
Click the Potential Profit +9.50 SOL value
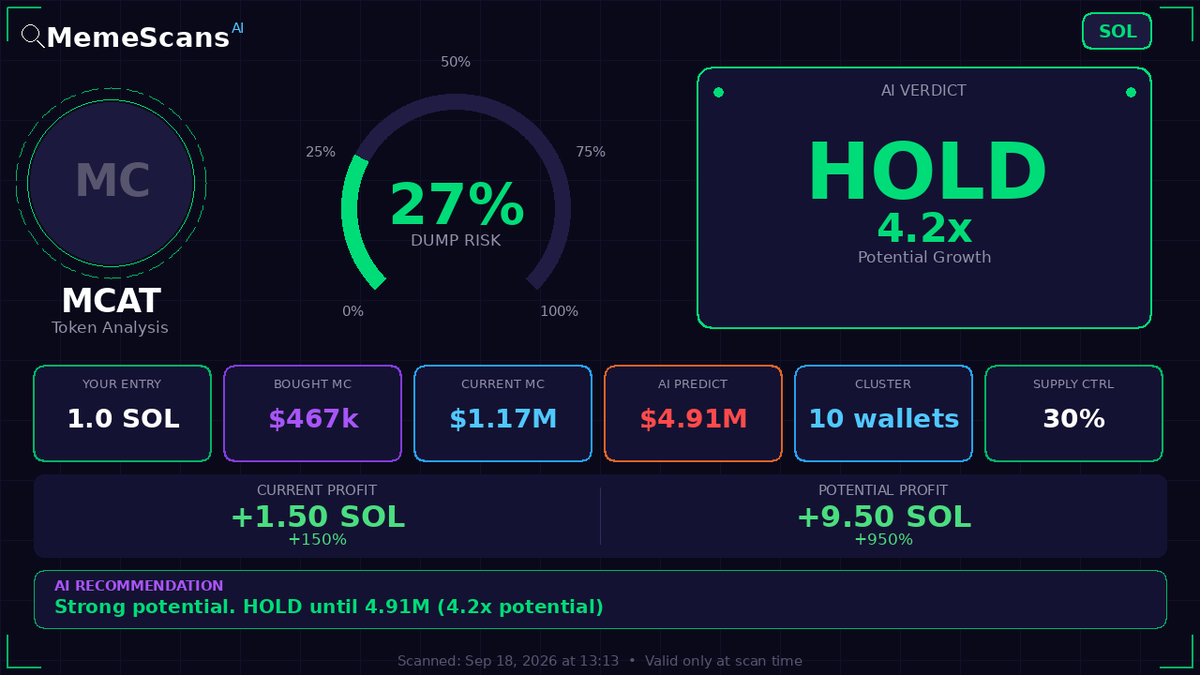click(x=883, y=517)
